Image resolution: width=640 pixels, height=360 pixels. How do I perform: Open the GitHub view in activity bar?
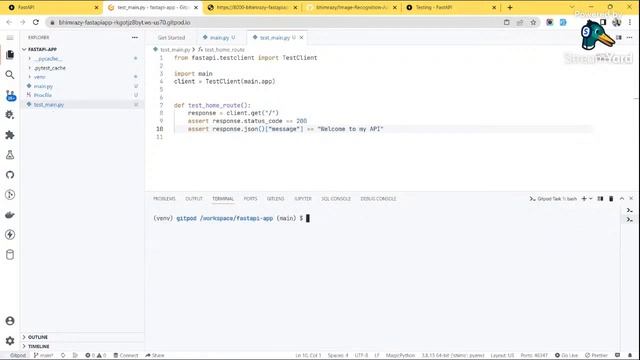pyautogui.click(x=10, y=175)
